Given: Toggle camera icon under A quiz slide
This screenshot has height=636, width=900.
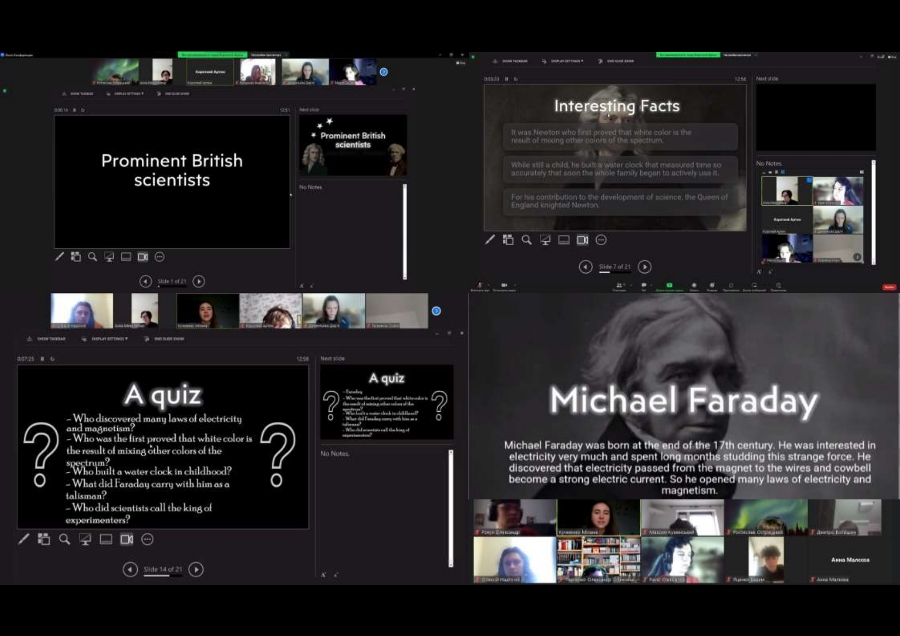Looking at the screenshot, I should (x=126, y=539).
